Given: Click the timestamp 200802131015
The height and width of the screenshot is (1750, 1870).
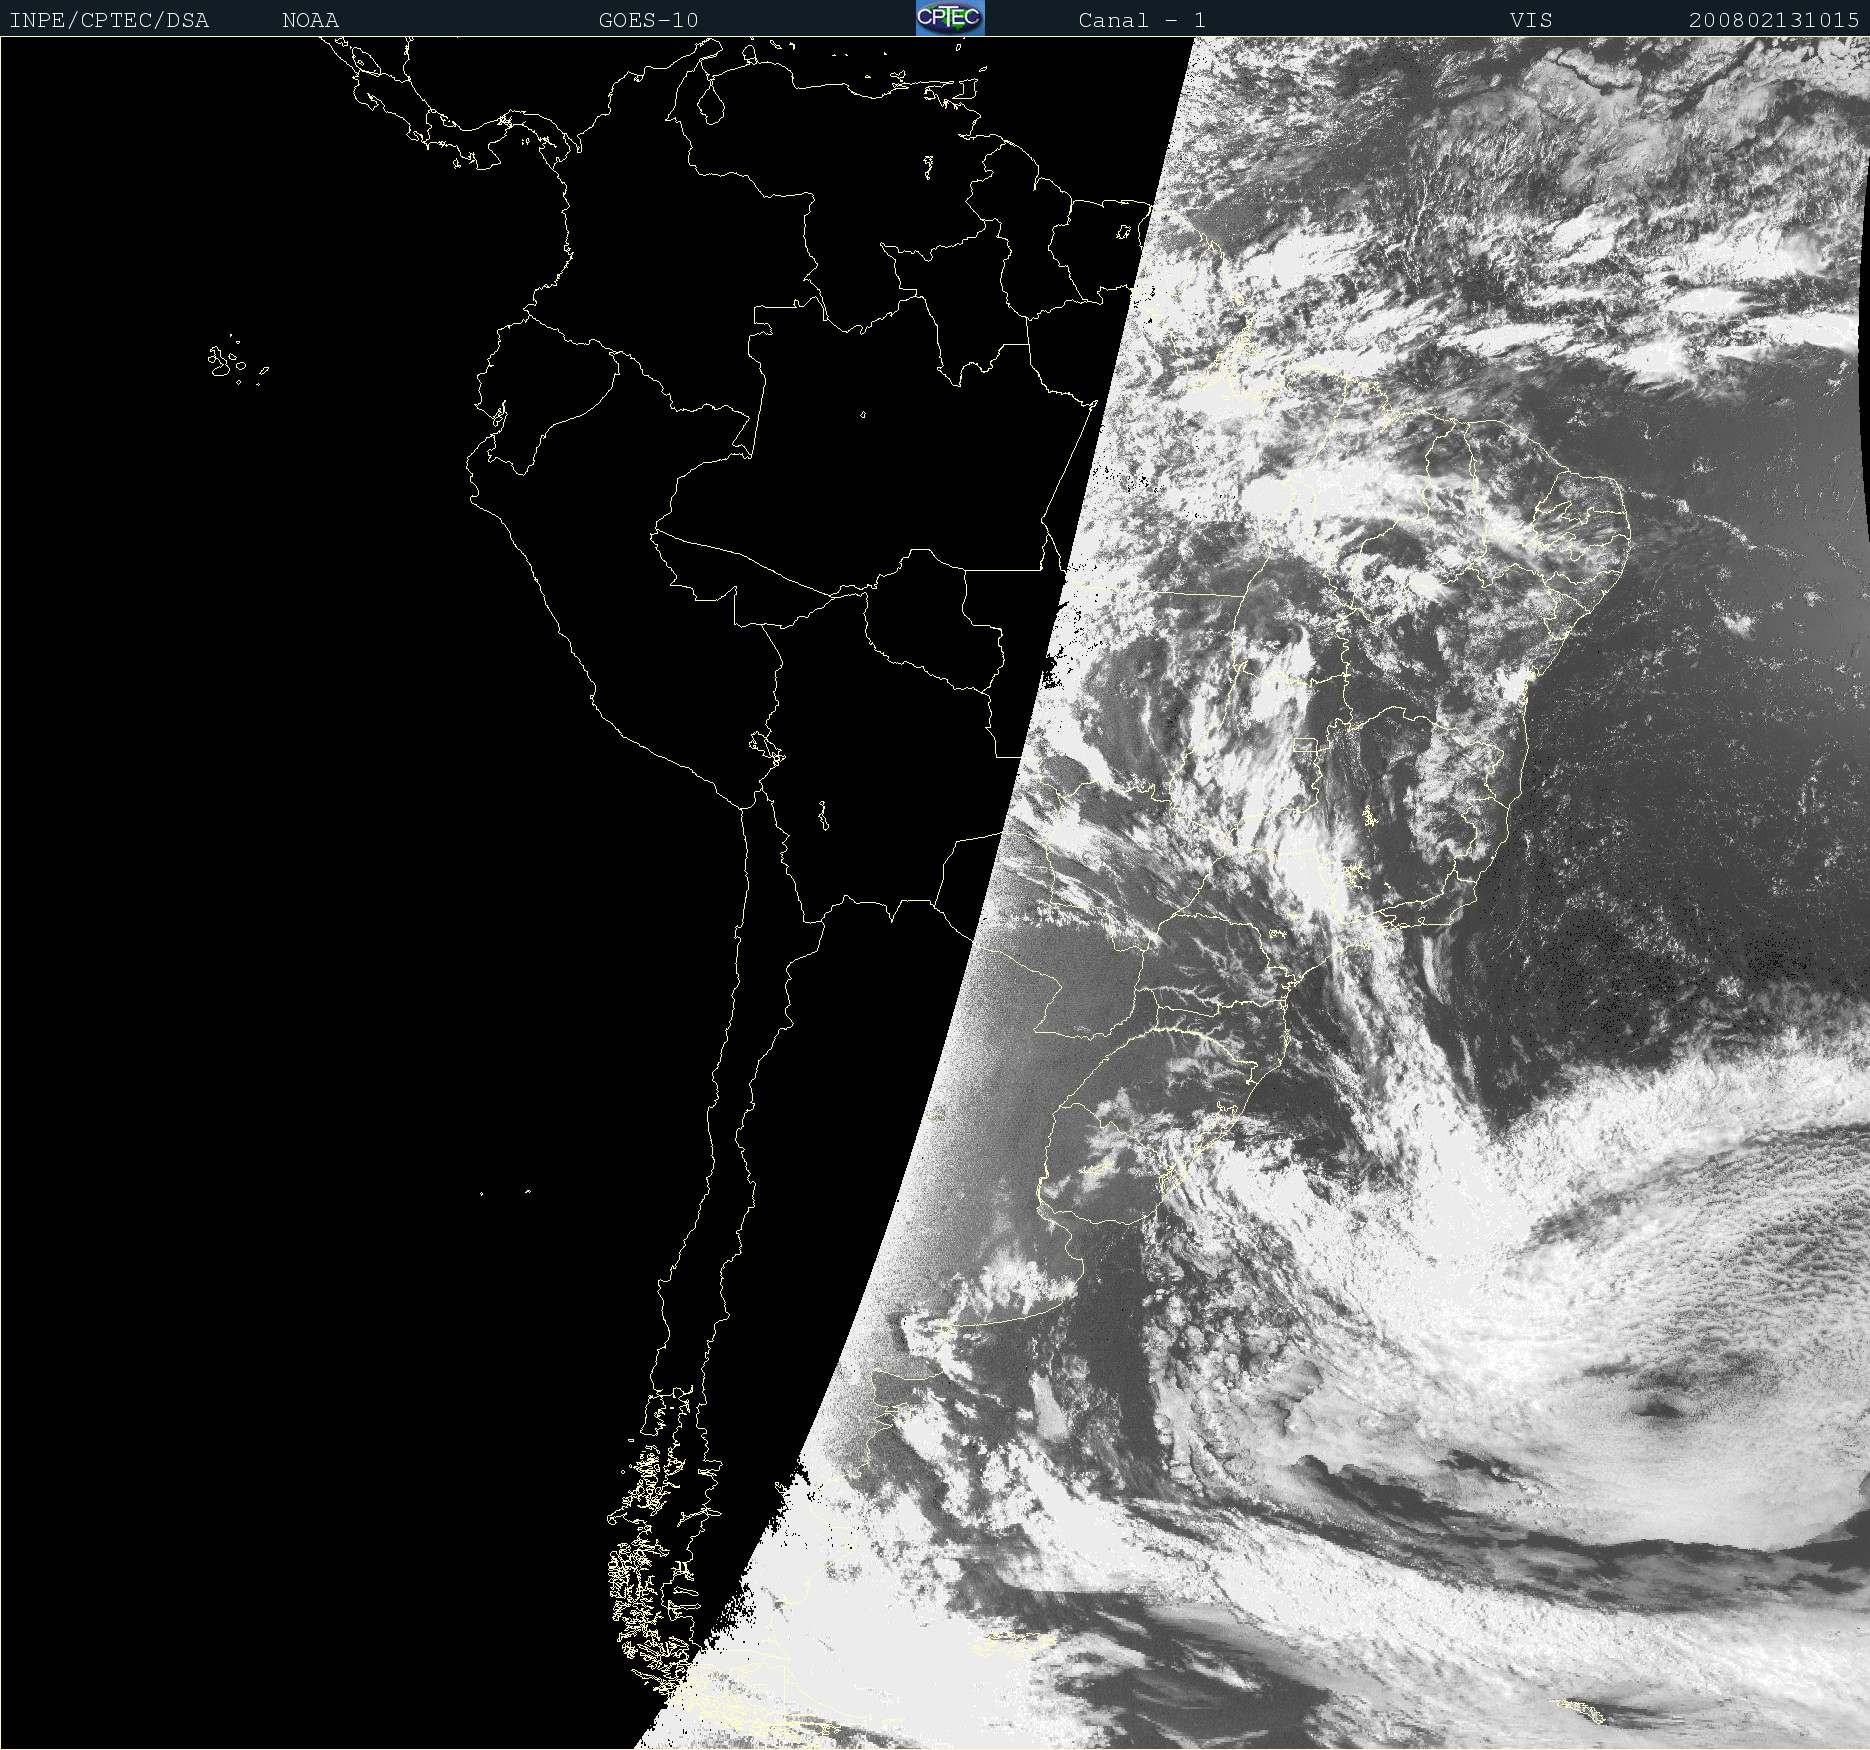Looking at the screenshot, I should coord(1774,20).
